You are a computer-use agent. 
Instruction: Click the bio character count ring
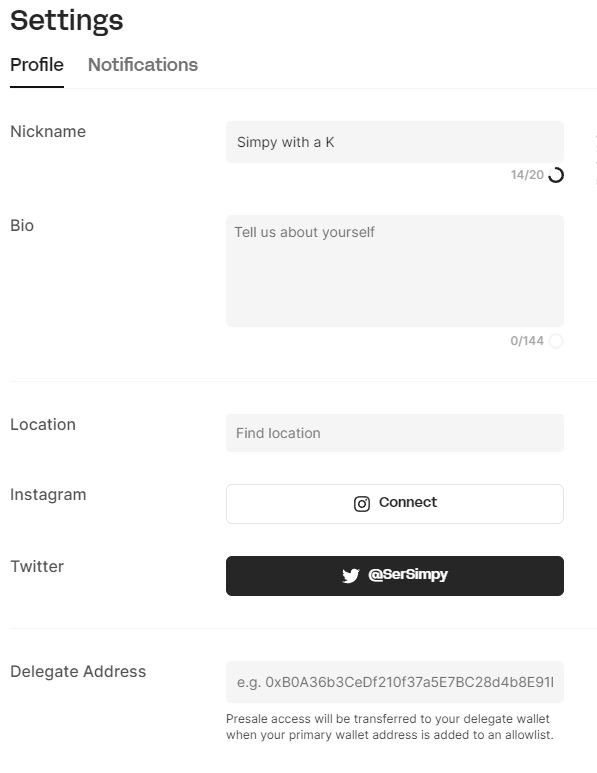point(556,341)
